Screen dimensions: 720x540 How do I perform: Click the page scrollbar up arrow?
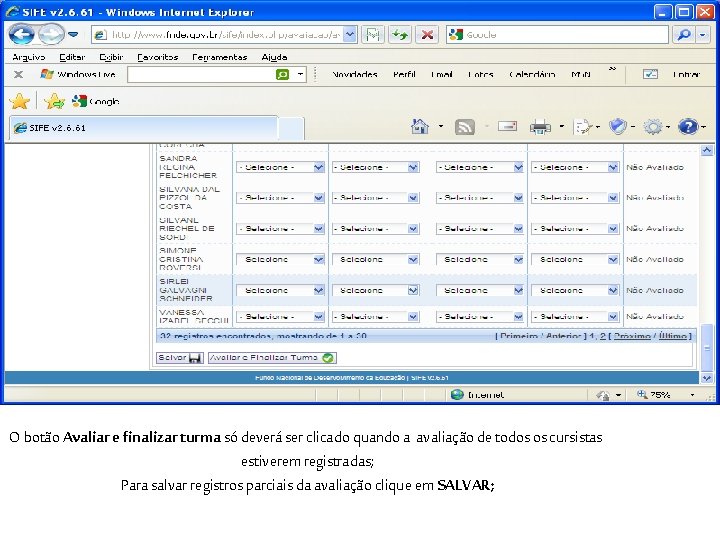point(707,150)
